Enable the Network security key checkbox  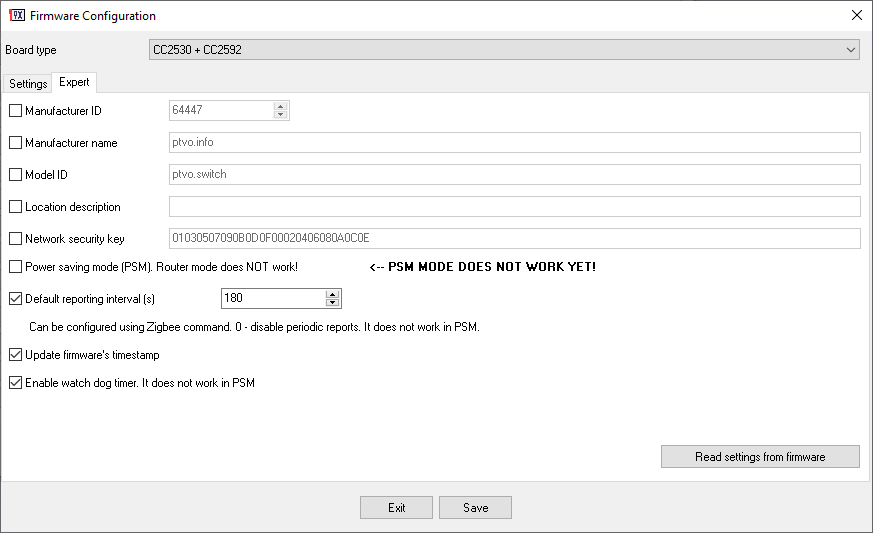point(16,238)
